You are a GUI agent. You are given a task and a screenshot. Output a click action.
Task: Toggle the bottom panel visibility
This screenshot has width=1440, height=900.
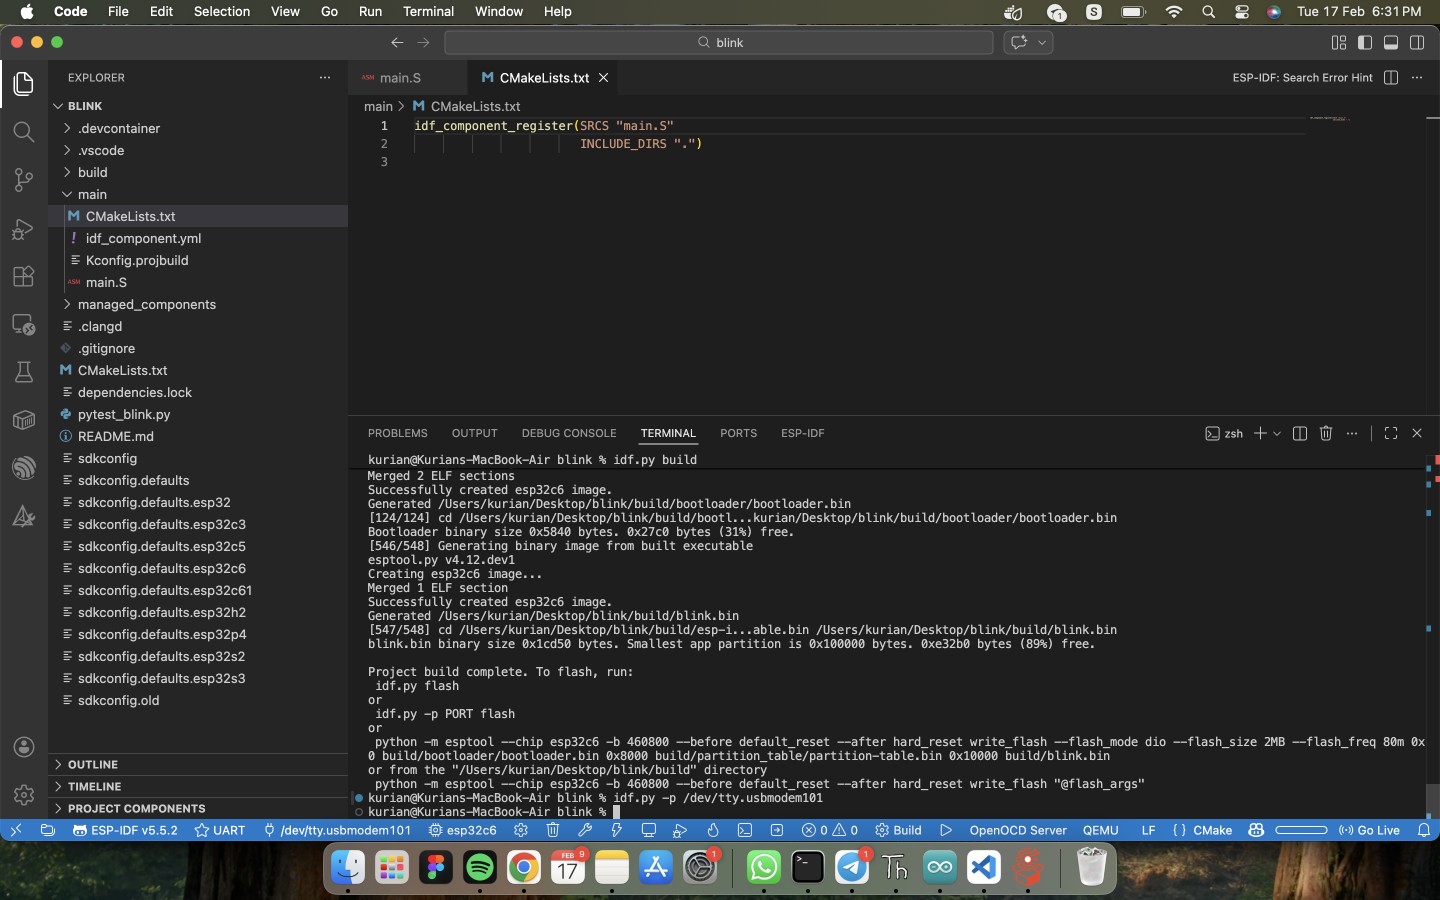(1391, 42)
